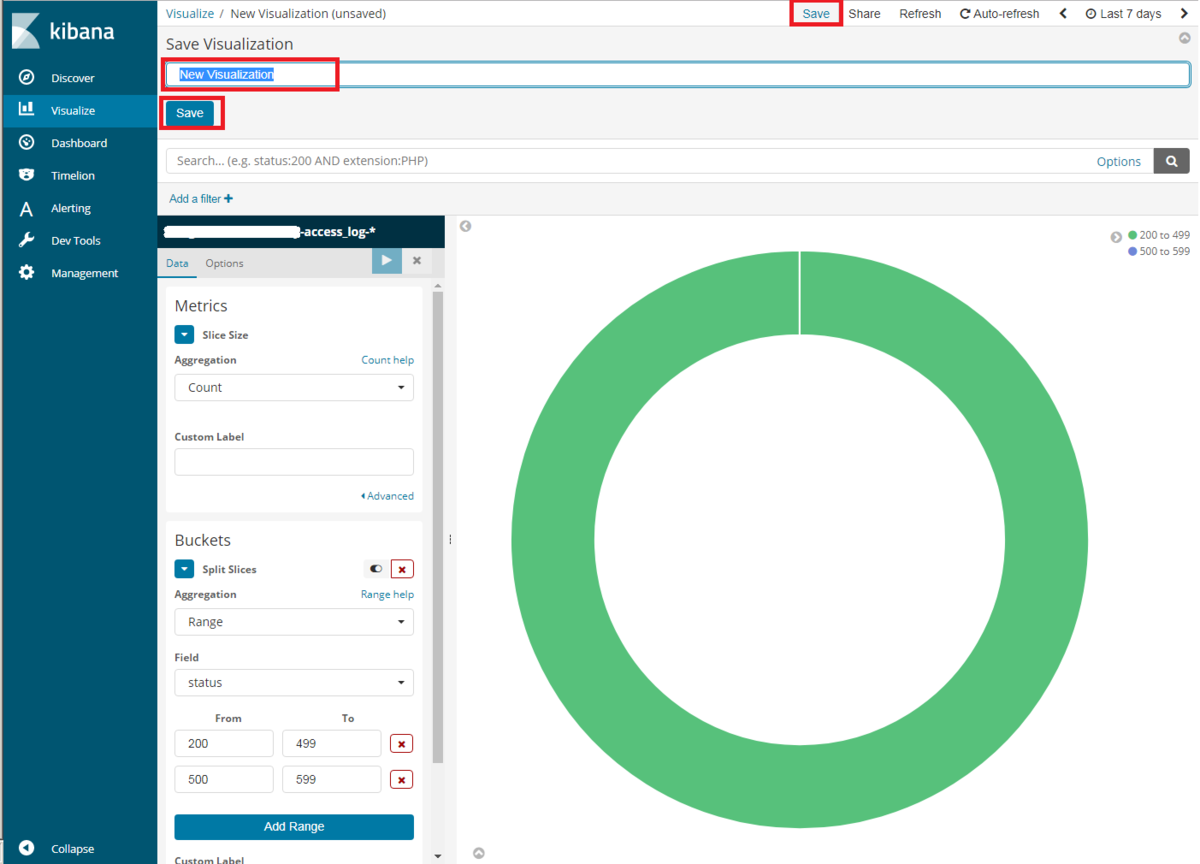The width and height of the screenshot is (1200, 864).
Task: Remove the 200 to 499 range
Action: [402, 745]
